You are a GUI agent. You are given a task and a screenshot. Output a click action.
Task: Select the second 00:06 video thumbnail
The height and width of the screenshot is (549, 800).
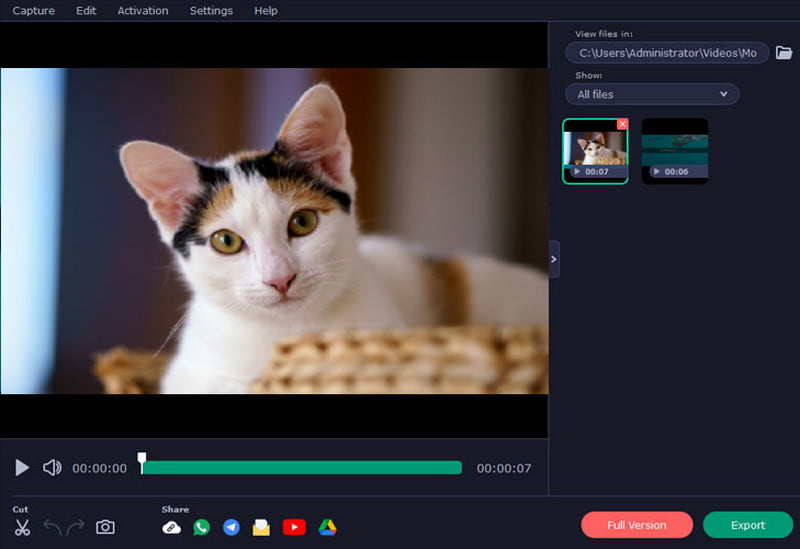tap(674, 150)
